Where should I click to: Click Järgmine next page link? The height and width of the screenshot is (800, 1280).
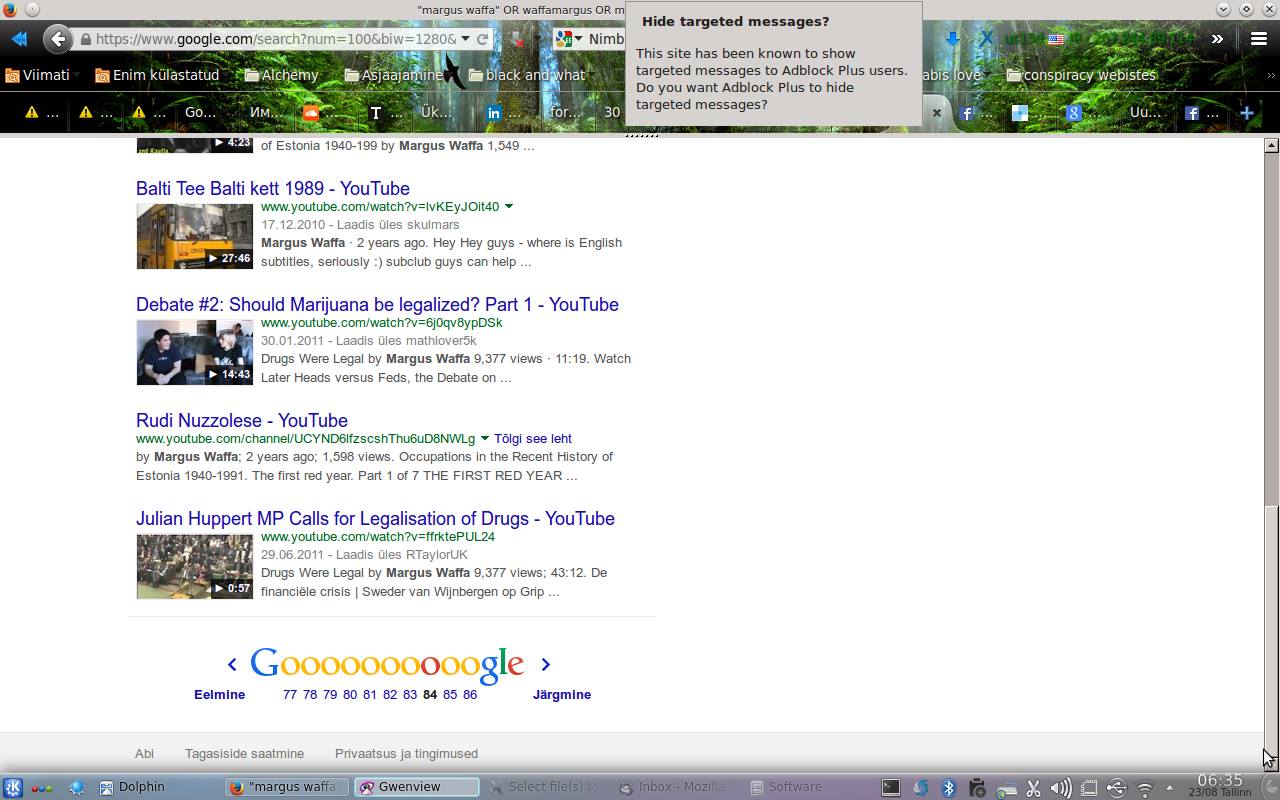(562, 695)
